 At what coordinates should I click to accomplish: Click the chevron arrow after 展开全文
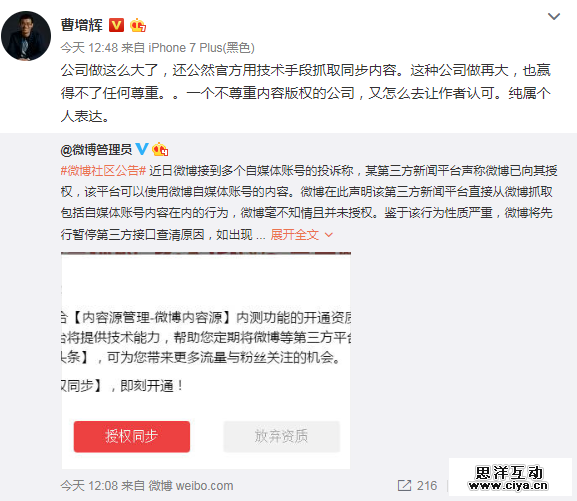[x=329, y=234]
